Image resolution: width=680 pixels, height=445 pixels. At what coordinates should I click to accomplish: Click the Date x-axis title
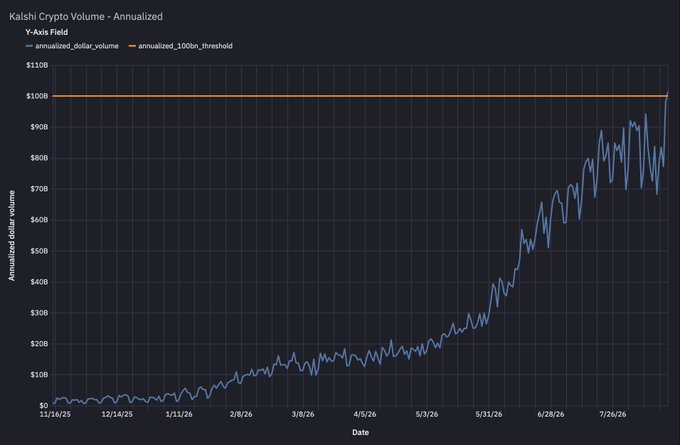click(x=360, y=432)
